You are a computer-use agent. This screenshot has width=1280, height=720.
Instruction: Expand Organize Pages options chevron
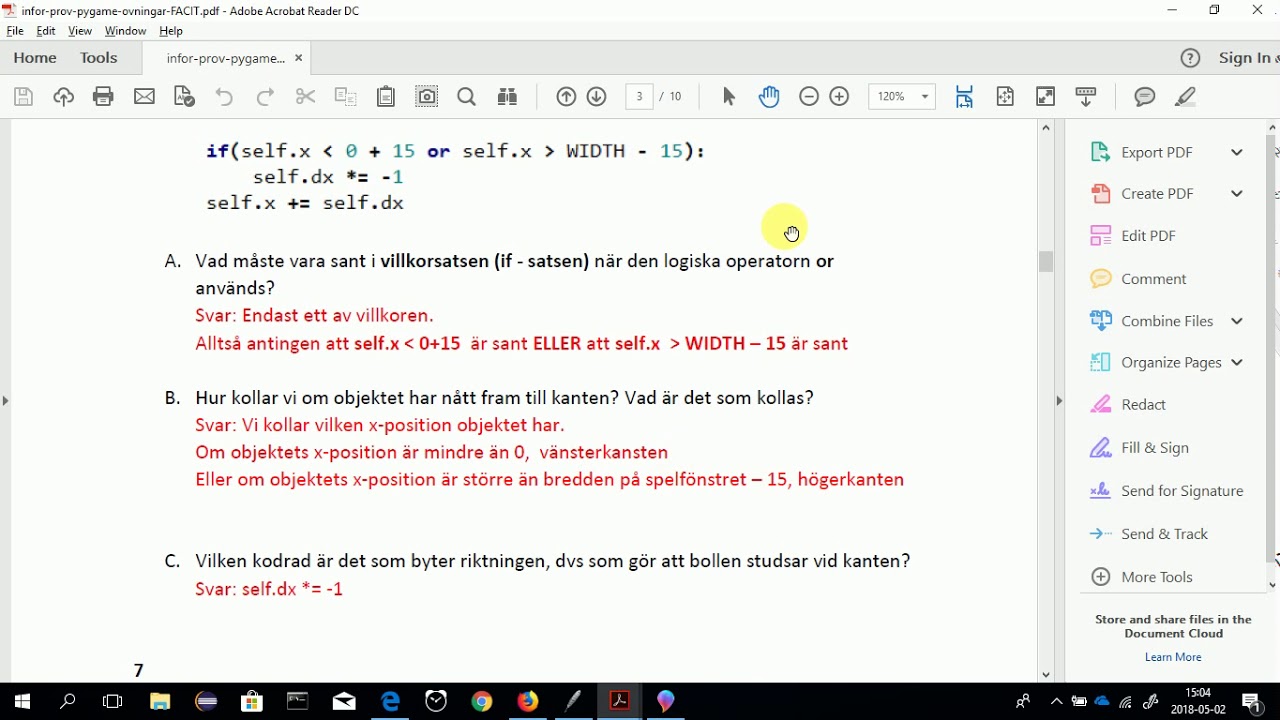tap(1237, 363)
